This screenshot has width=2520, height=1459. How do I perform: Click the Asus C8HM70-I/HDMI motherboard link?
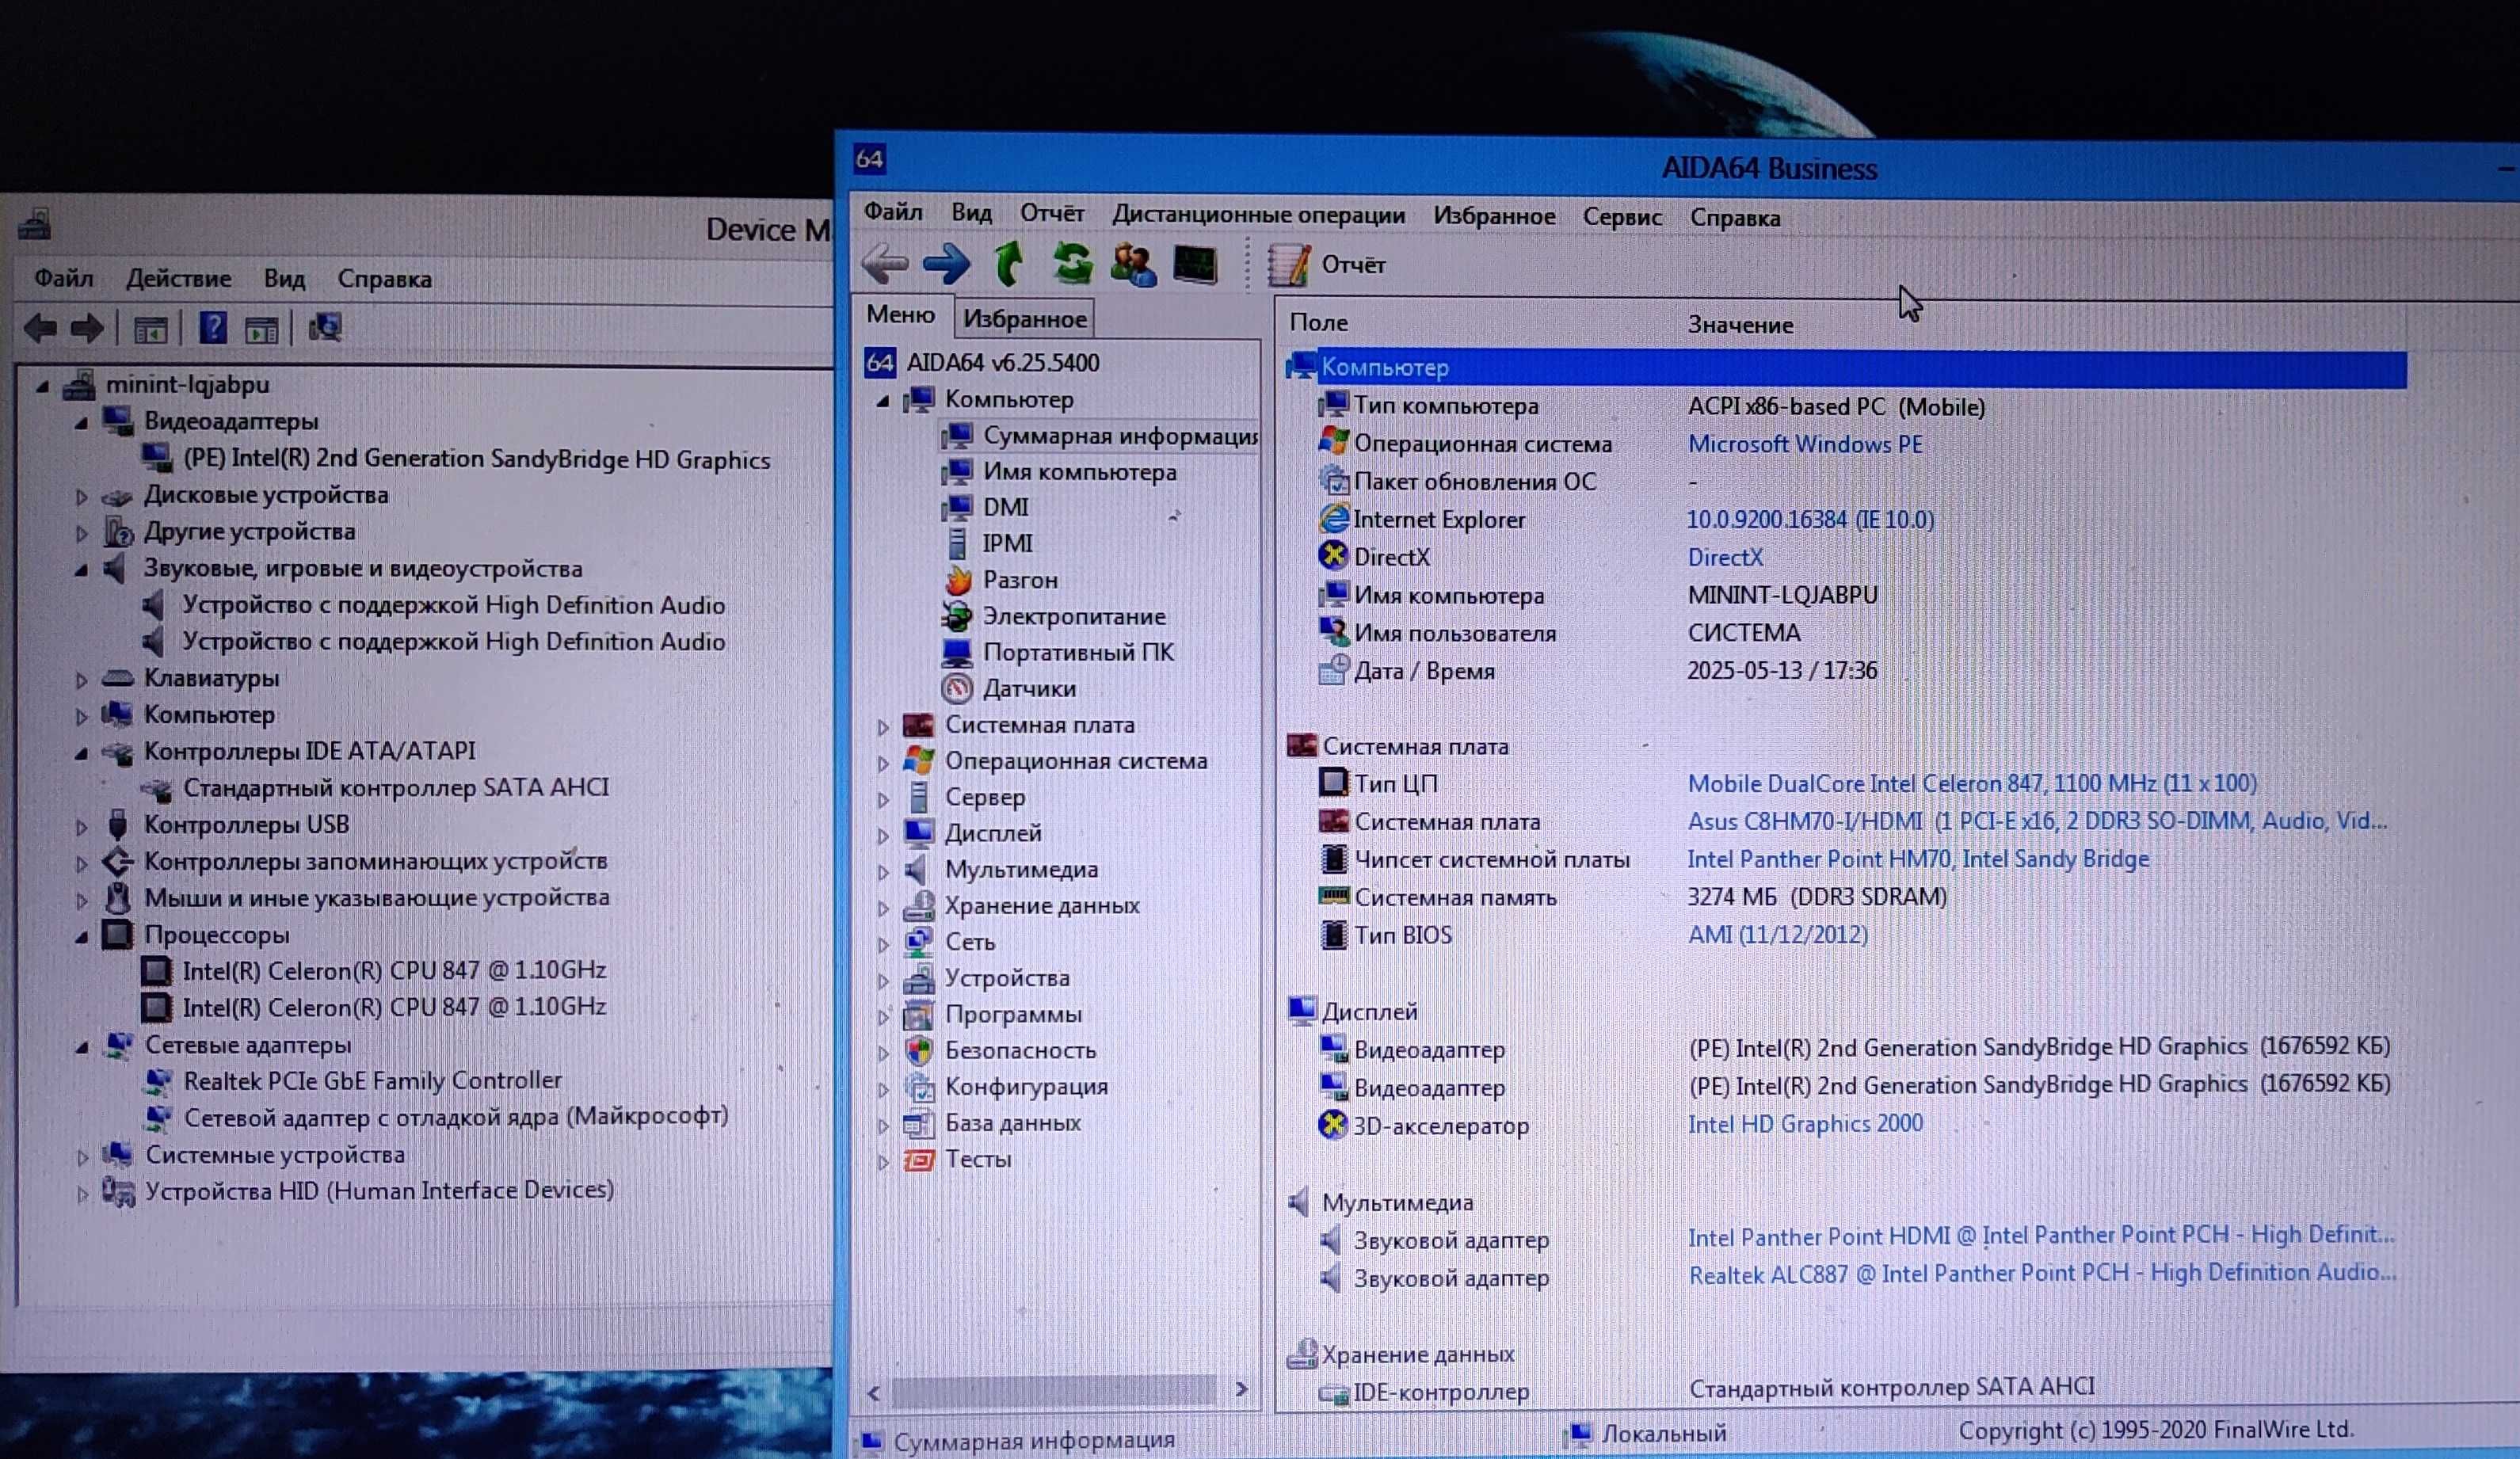click(x=2037, y=821)
